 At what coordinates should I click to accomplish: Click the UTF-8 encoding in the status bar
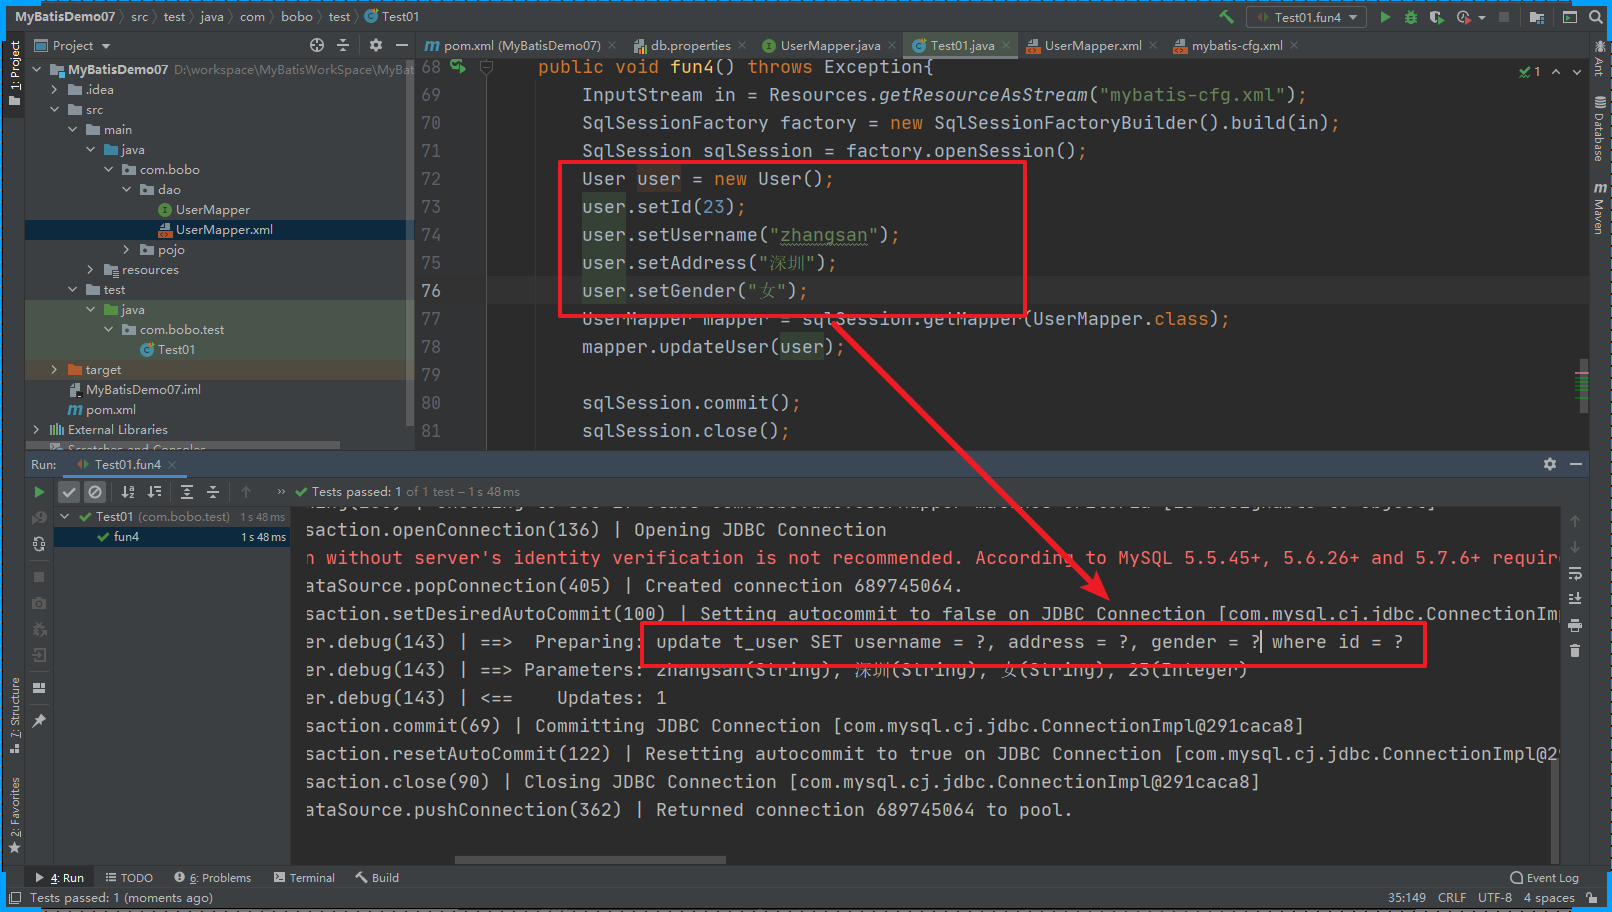coord(1495,898)
